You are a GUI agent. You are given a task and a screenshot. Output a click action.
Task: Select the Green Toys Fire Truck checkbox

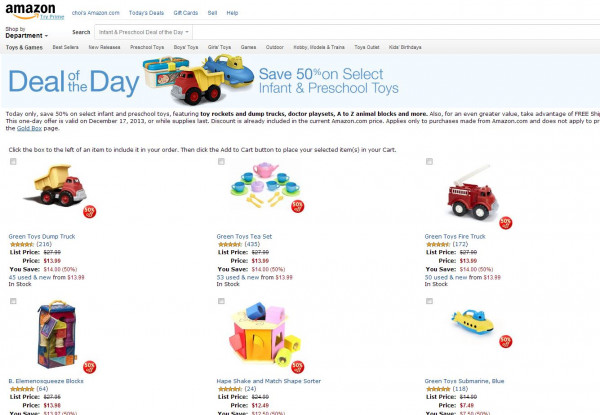[429, 161]
